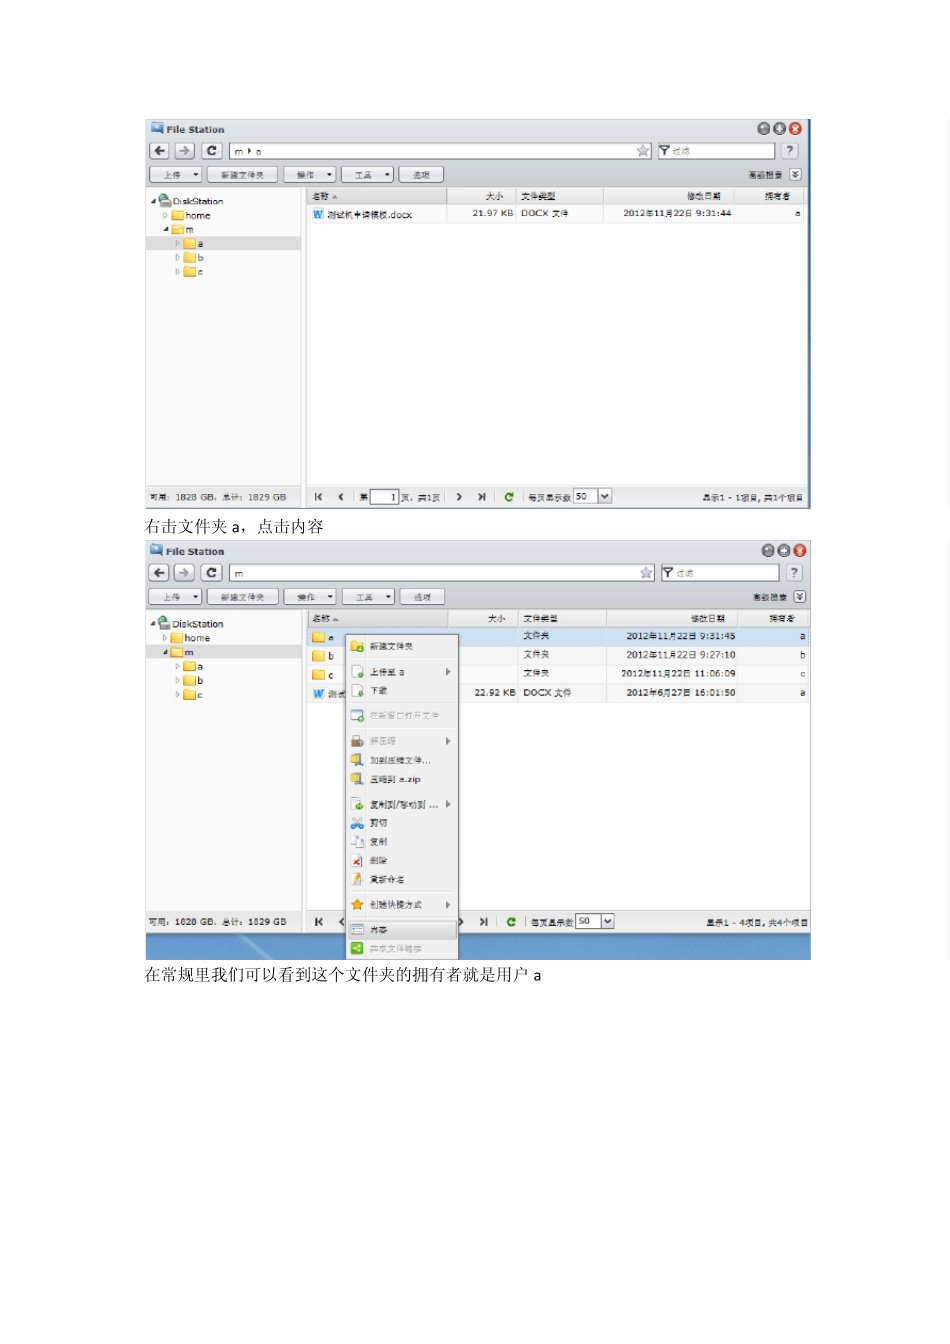This screenshot has height=1344, width=950.
Task: Choose 加到压缩文件... from the context menu
Action: pyautogui.click(x=402, y=760)
